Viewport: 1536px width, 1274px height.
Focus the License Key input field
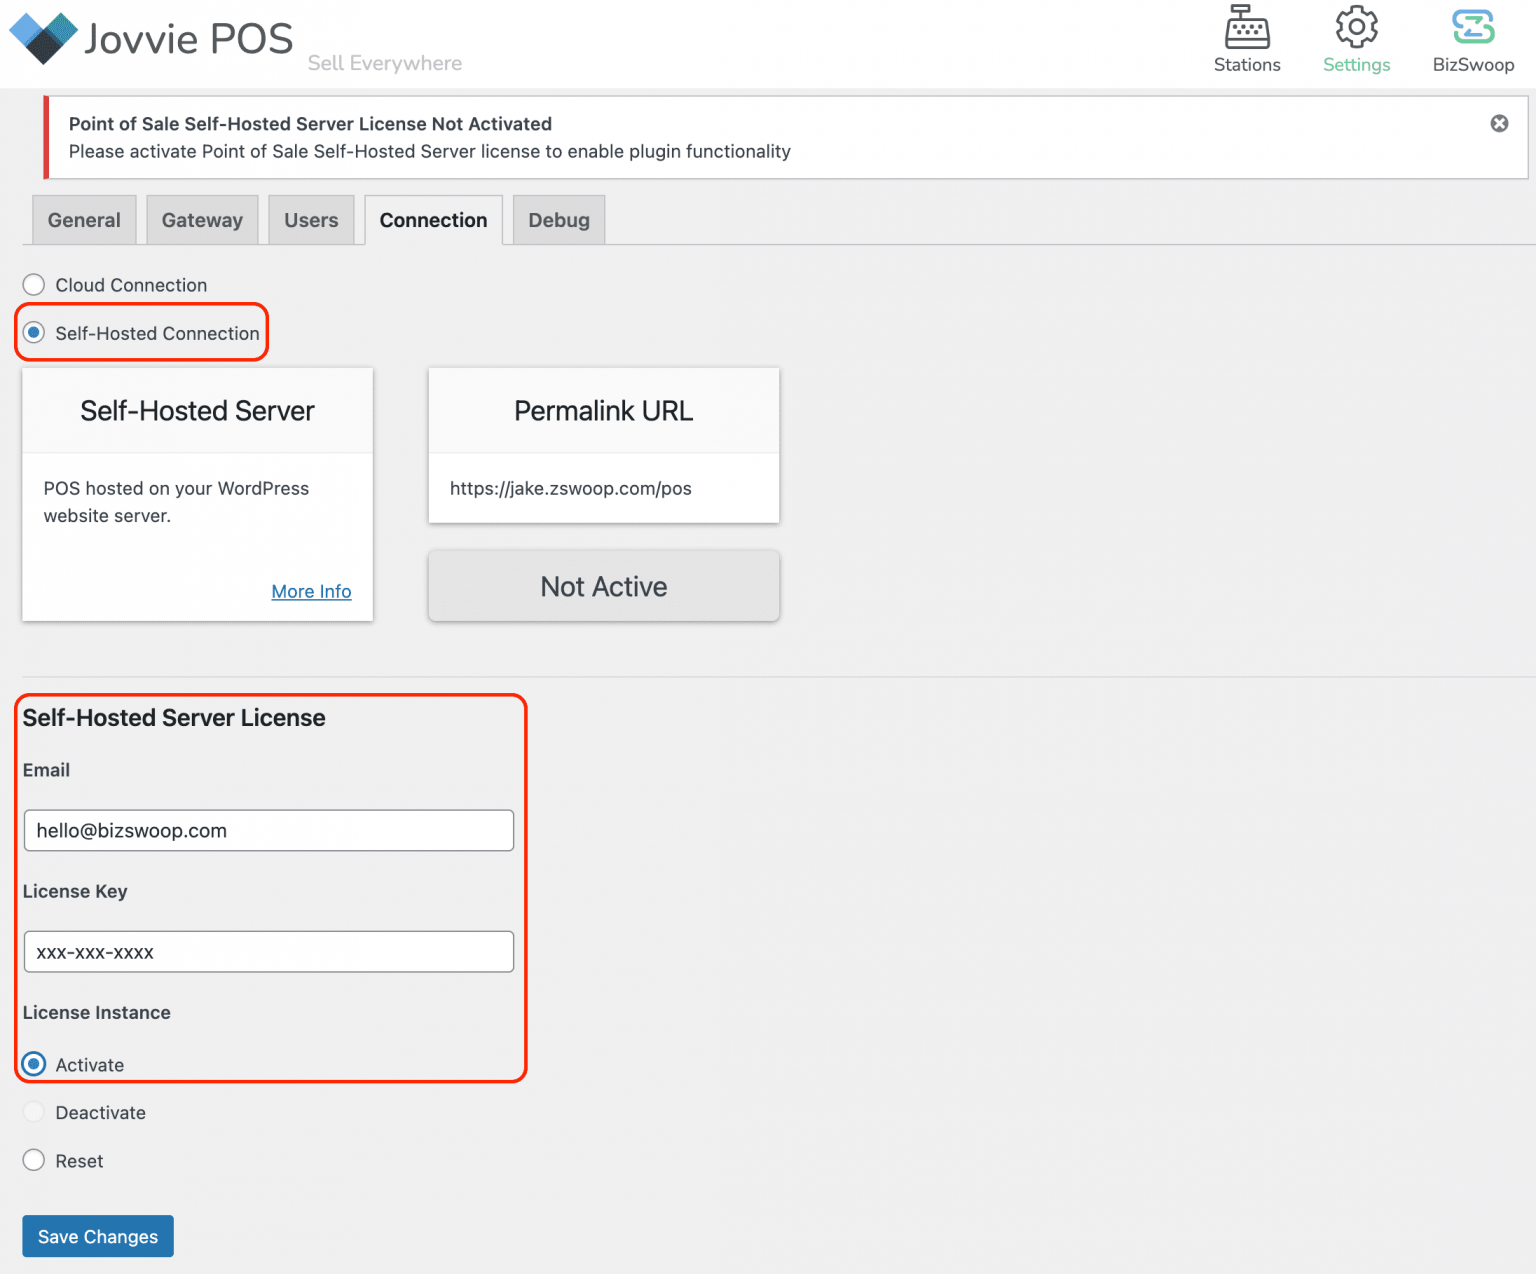(x=269, y=951)
